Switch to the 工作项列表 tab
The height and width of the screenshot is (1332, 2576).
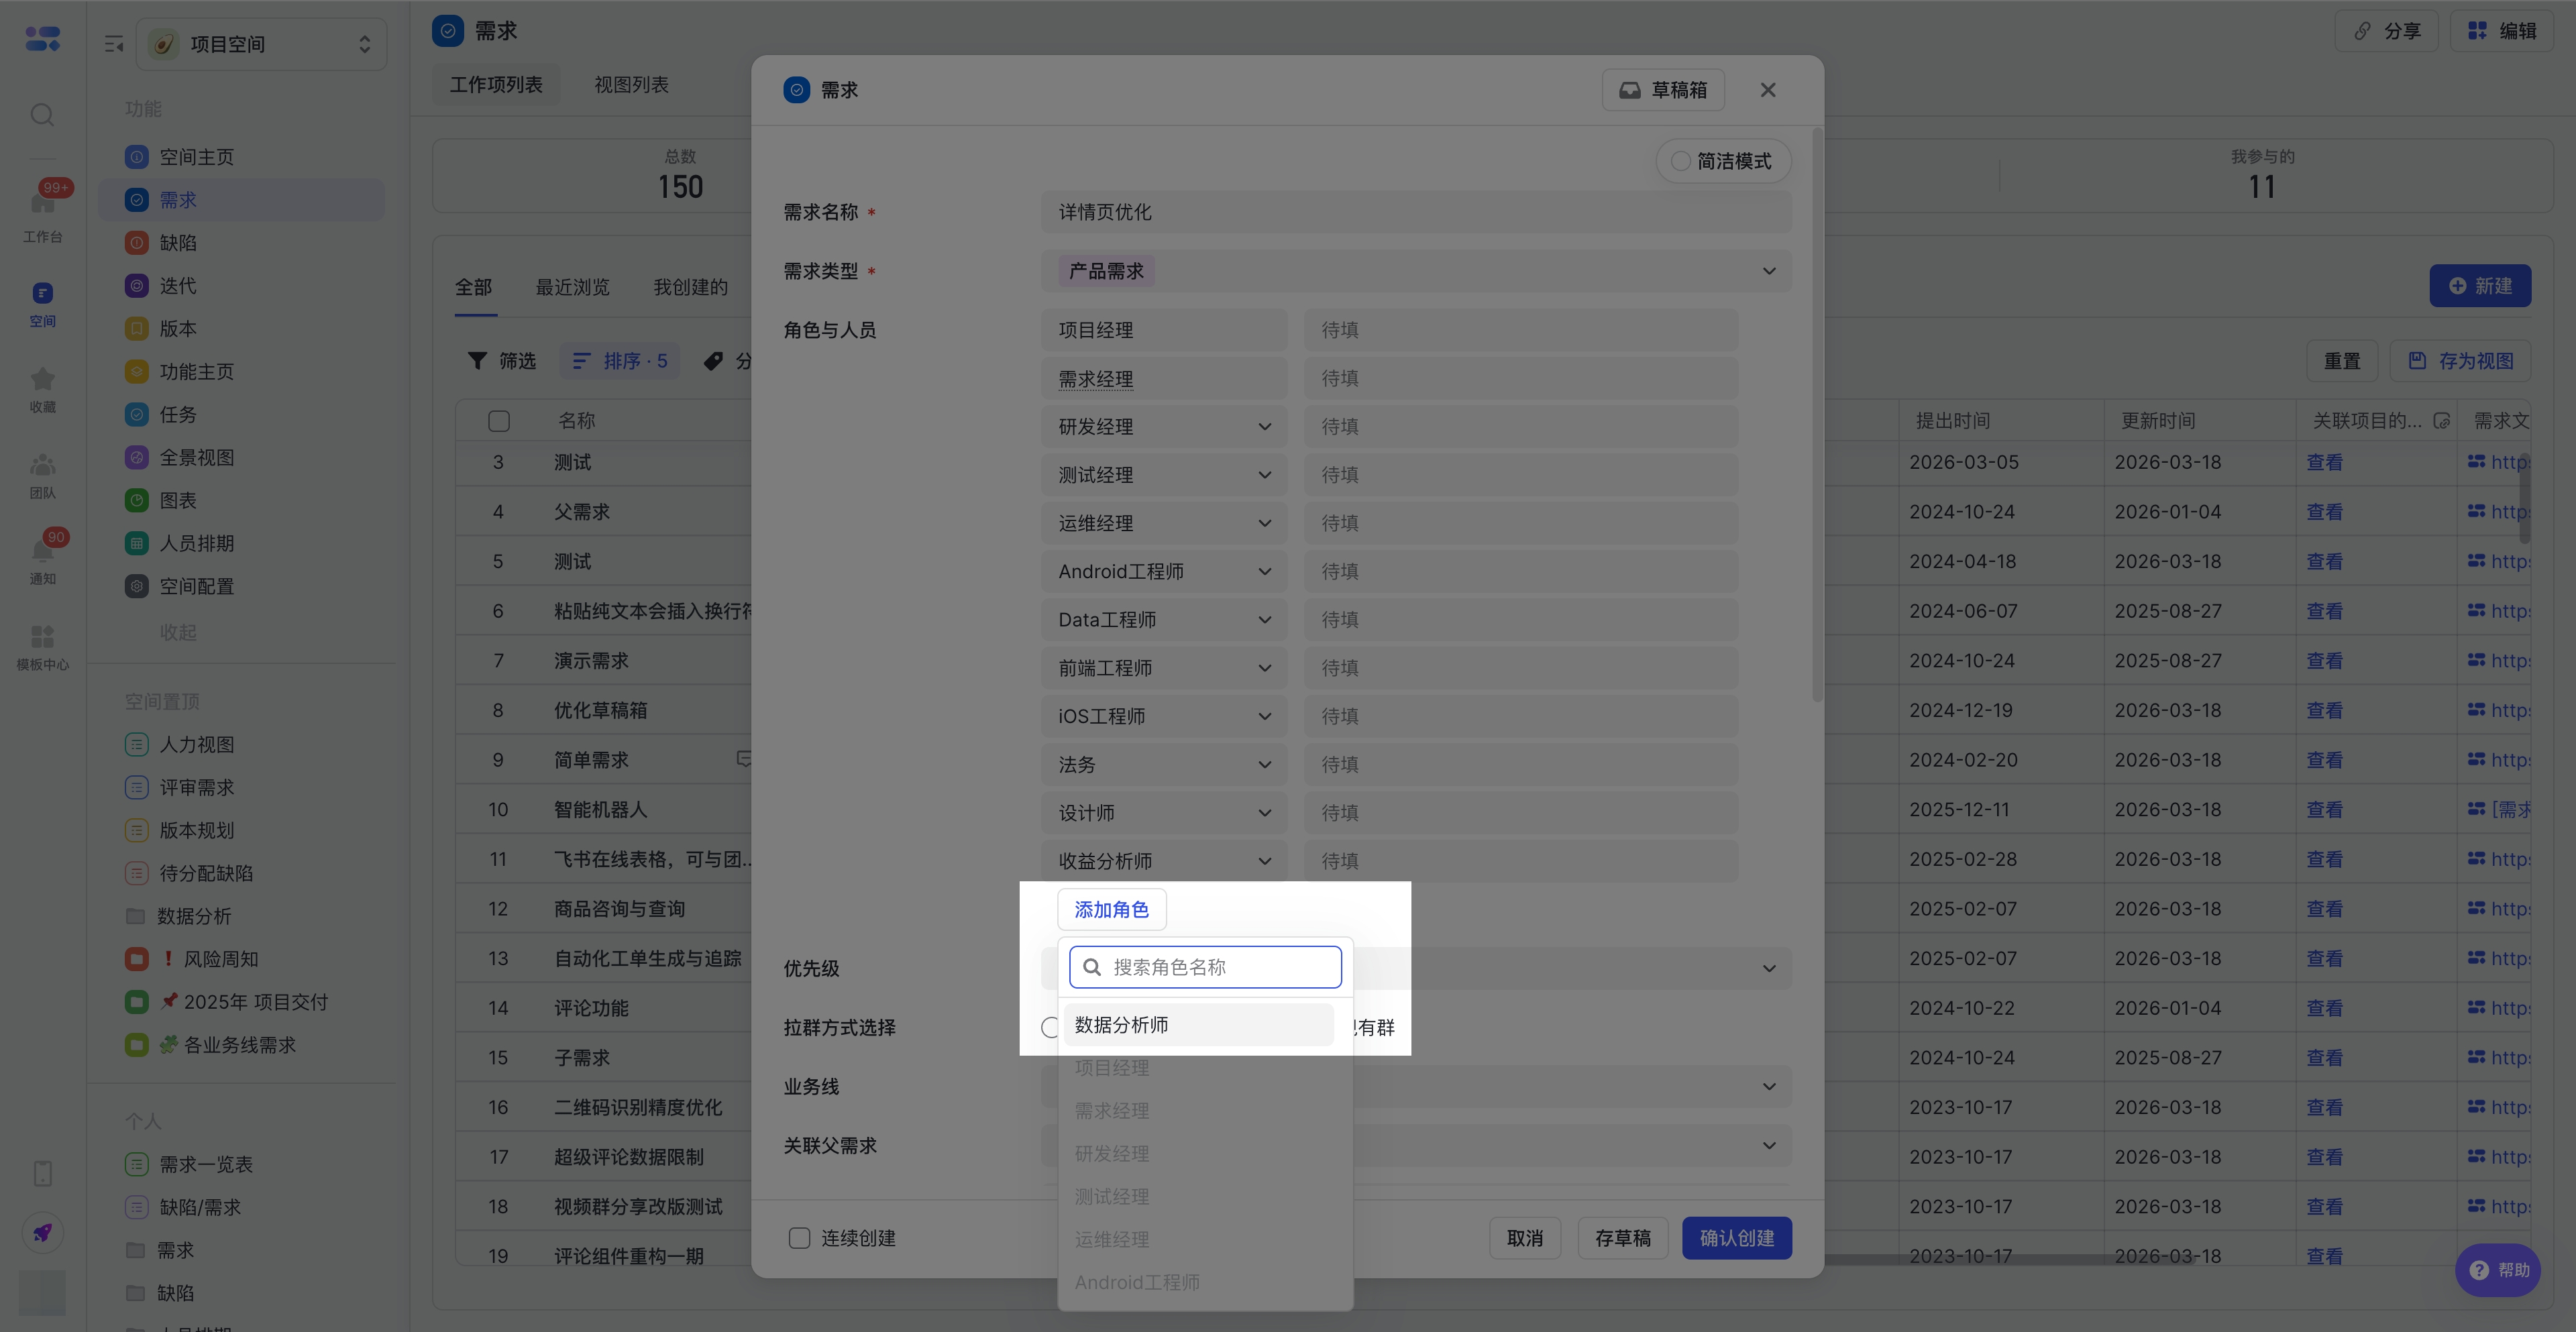496,84
